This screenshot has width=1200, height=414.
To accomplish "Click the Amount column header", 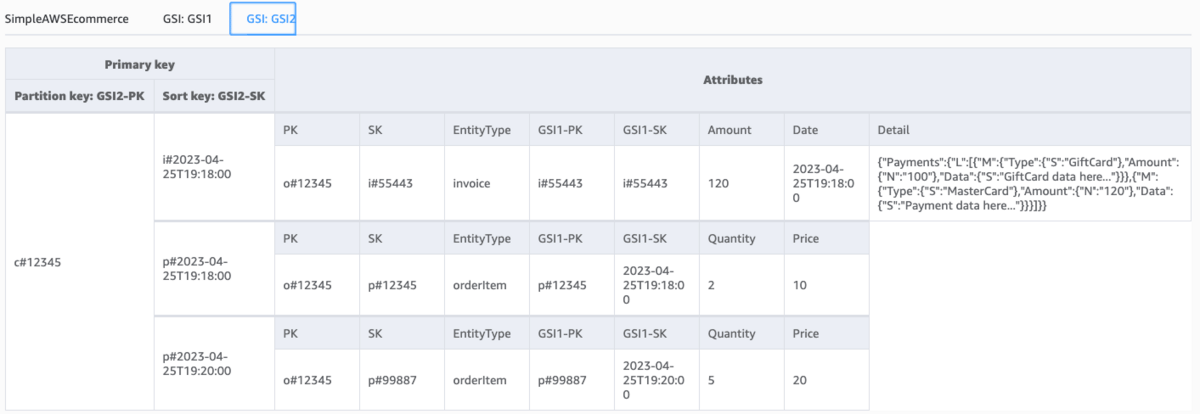I will [x=729, y=130].
